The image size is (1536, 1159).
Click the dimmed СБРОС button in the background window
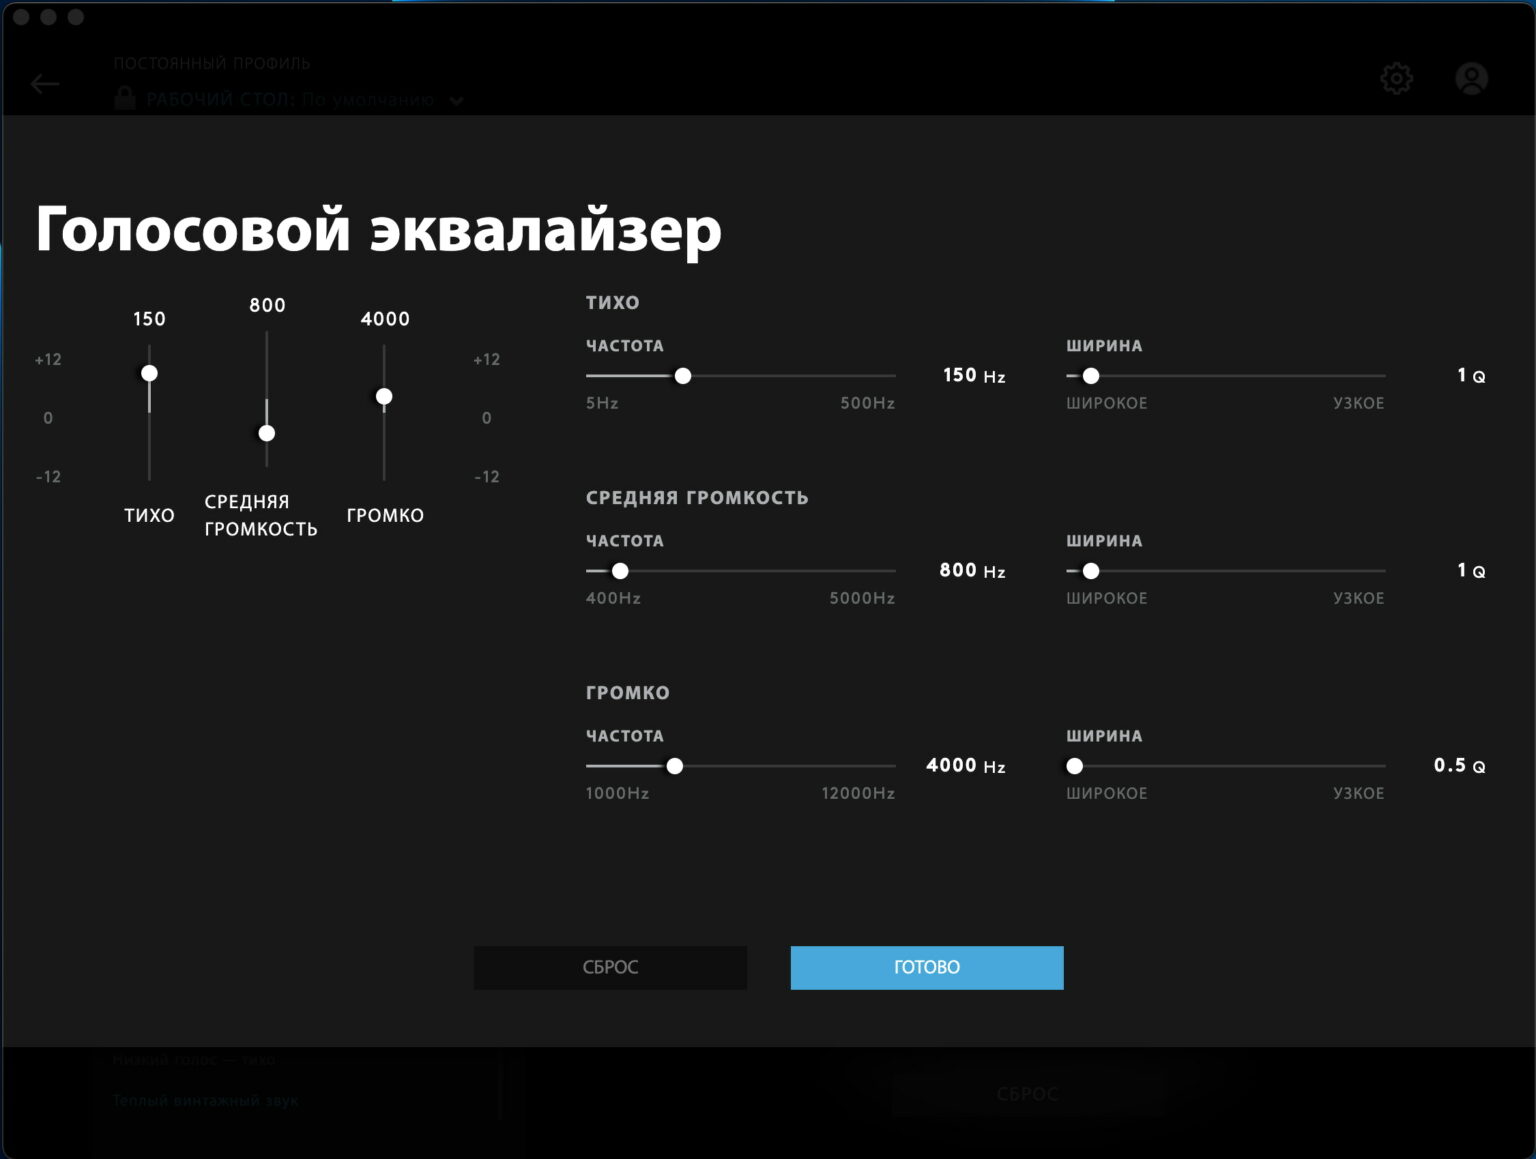pyautogui.click(x=1028, y=1093)
